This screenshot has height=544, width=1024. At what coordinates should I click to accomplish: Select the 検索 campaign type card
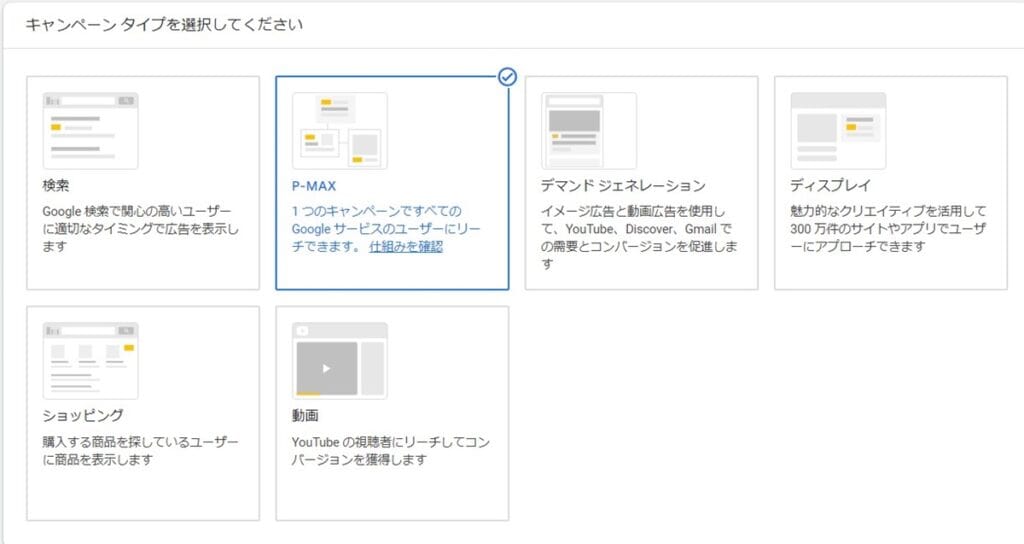(x=143, y=183)
